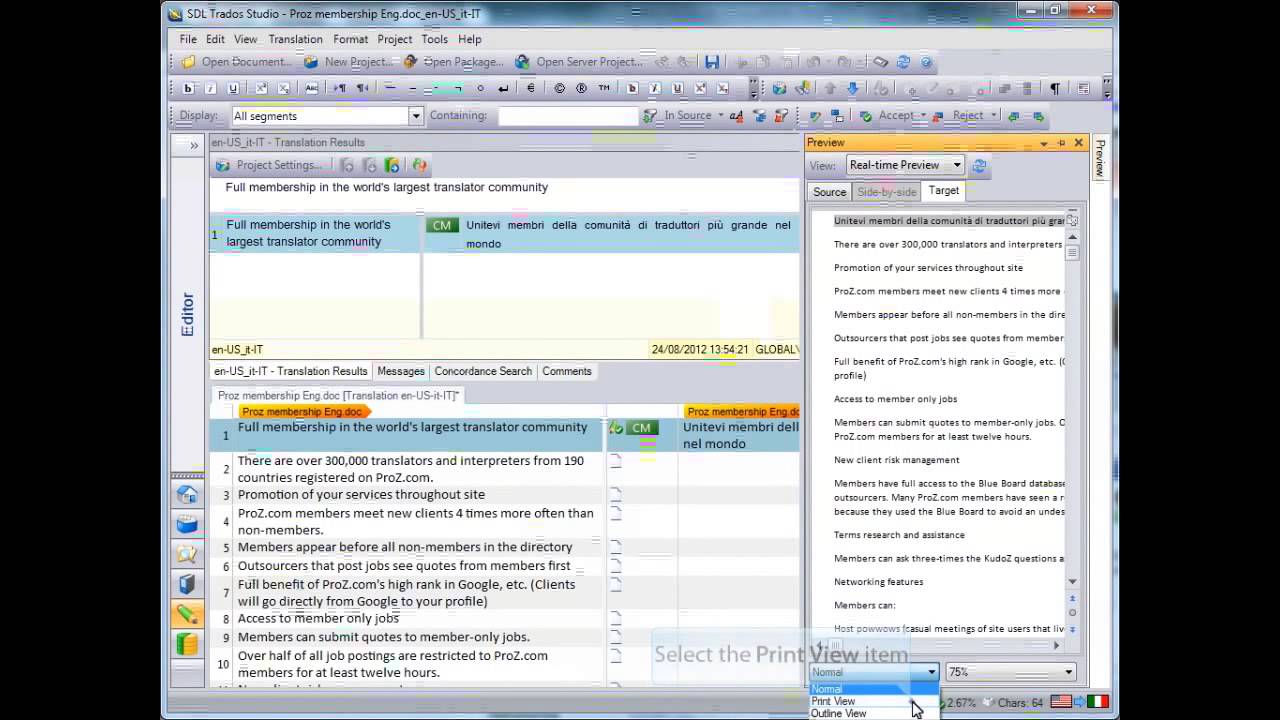Image resolution: width=1280 pixels, height=720 pixels.
Task: Select Print View from the dropdown list
Action: [874, 701]
